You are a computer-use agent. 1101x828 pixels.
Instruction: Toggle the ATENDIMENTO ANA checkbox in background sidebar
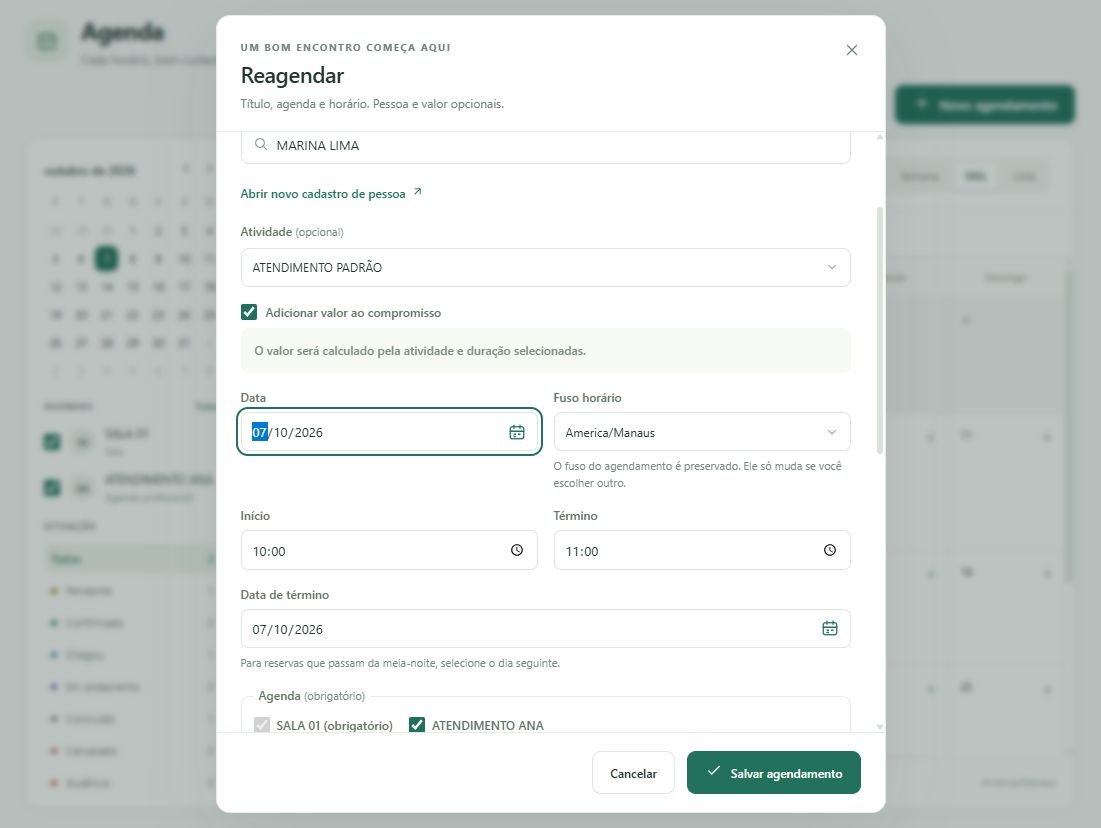pyautogui.click(x=52, y=487)
